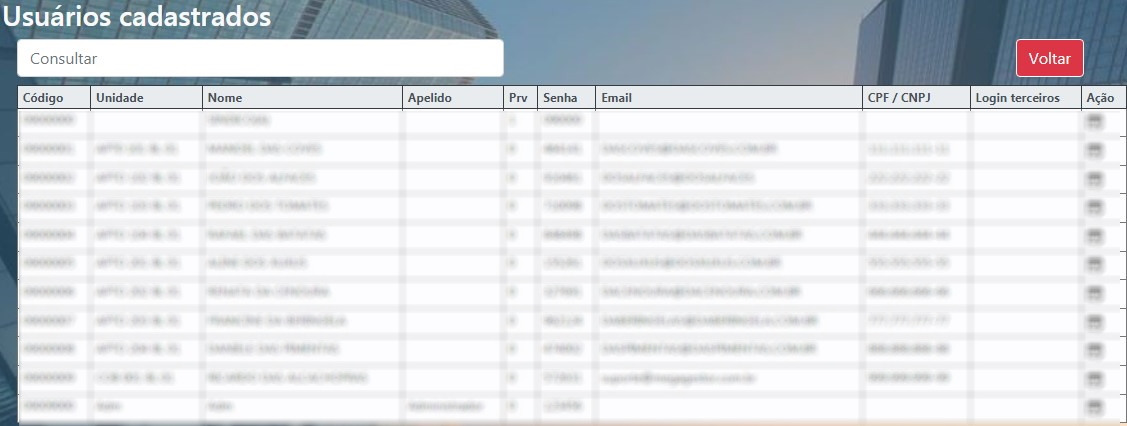Click the Voltar button

coord(1049,58)
